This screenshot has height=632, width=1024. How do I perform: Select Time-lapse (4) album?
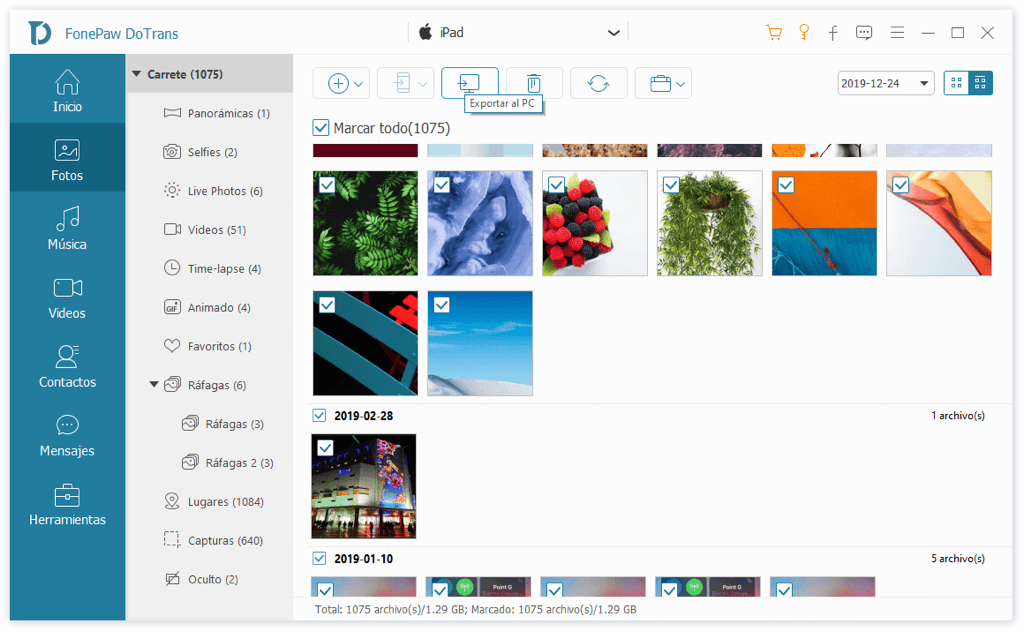pos(212,268)
